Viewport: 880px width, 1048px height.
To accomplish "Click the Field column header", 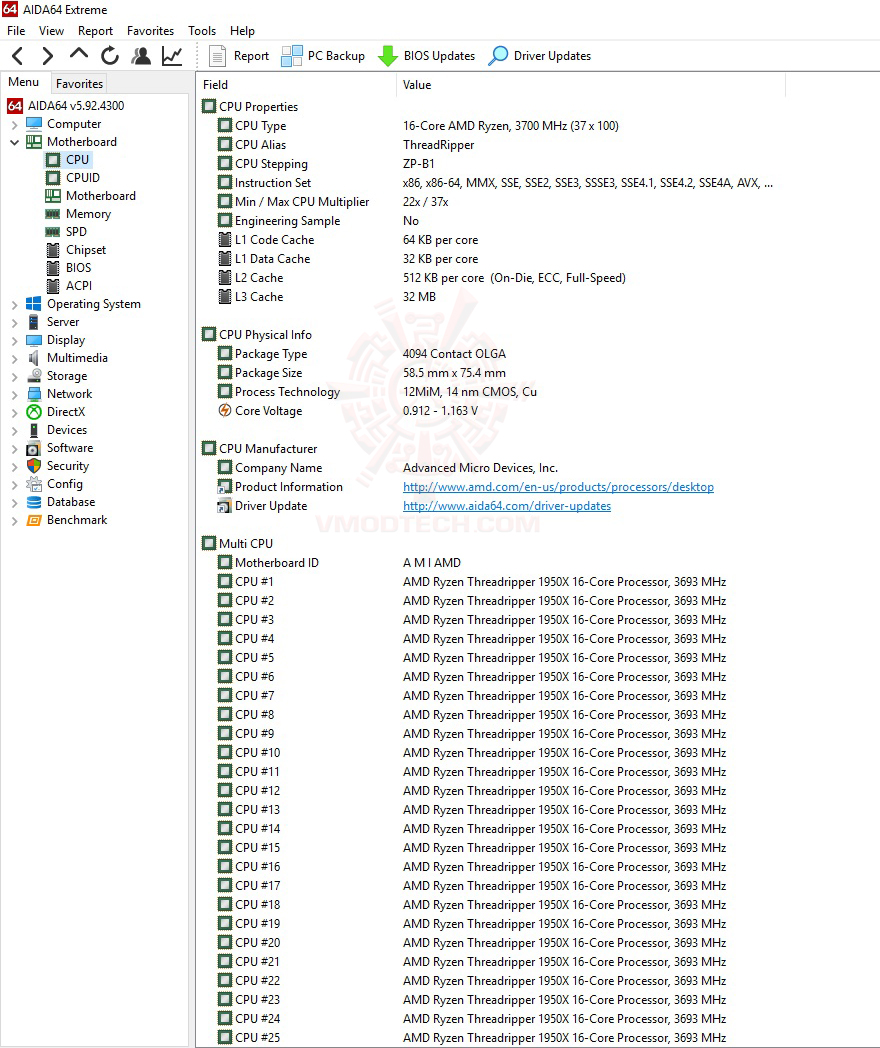I will click(x=297, y=85).
